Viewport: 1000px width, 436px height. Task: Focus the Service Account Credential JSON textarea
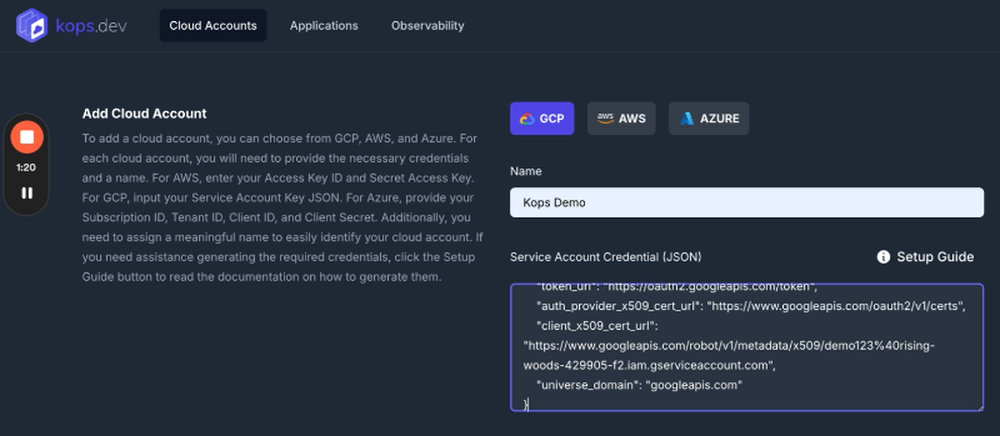(747, 347)
